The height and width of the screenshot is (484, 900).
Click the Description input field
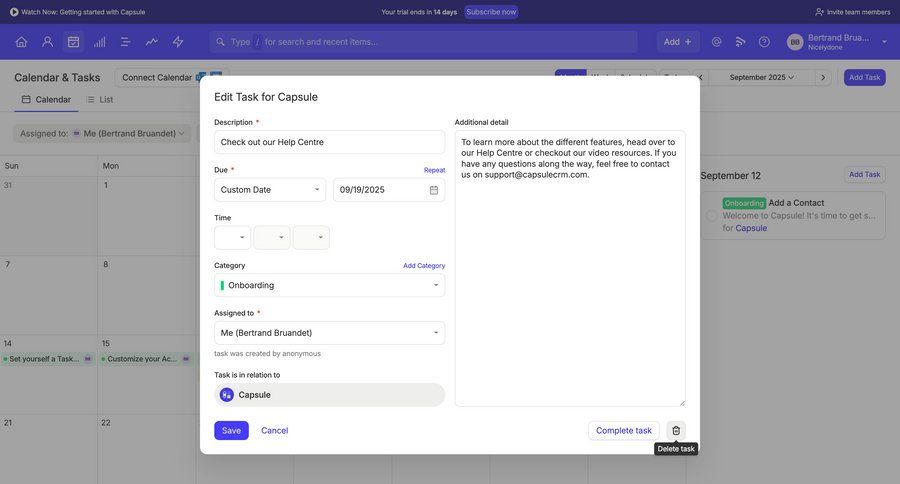(329, 142)
